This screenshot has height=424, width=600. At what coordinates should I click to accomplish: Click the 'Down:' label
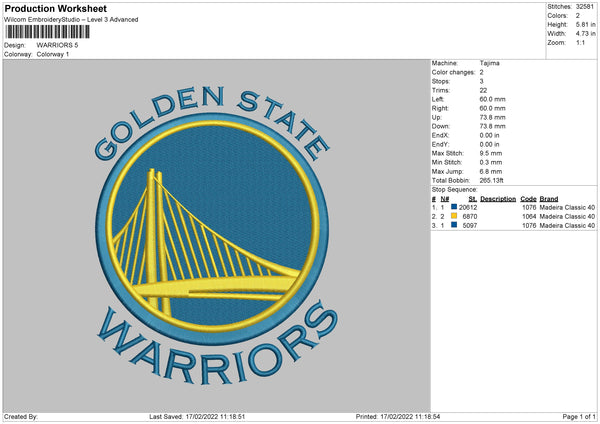click(x=440, y=126)
